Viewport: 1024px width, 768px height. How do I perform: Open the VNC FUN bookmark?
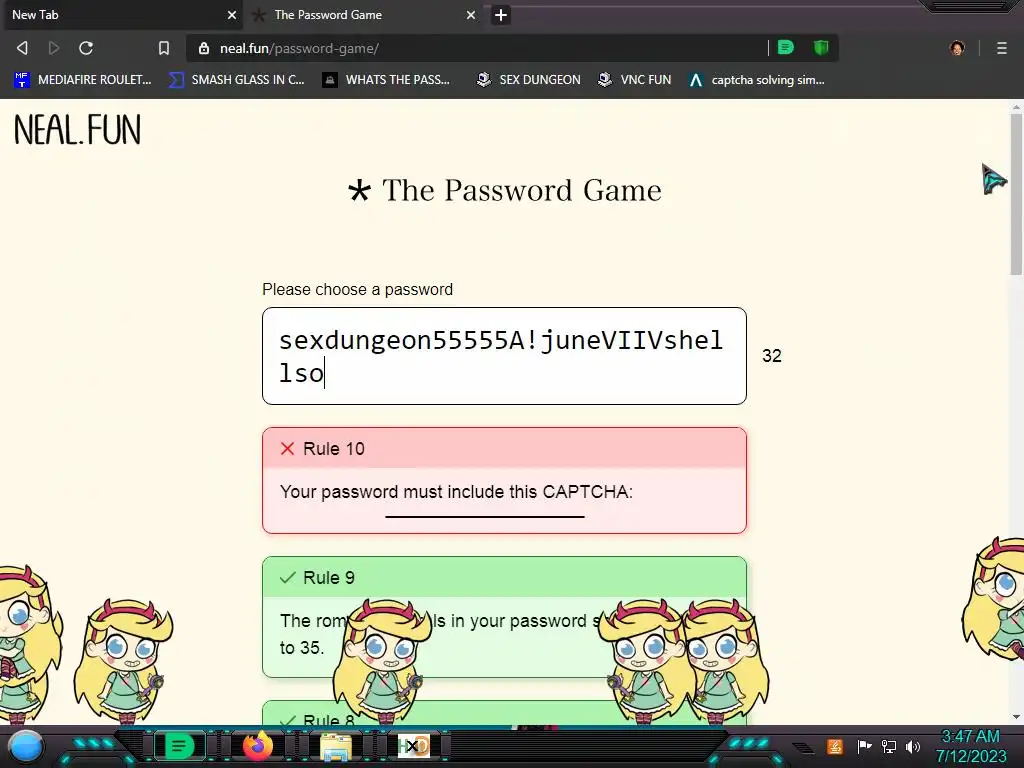635,80
